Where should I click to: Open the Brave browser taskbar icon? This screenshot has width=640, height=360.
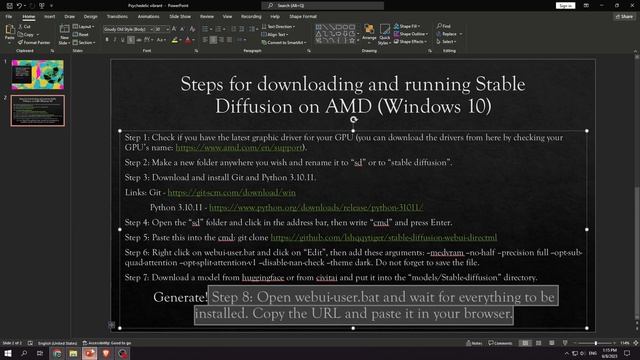[106, 353]
